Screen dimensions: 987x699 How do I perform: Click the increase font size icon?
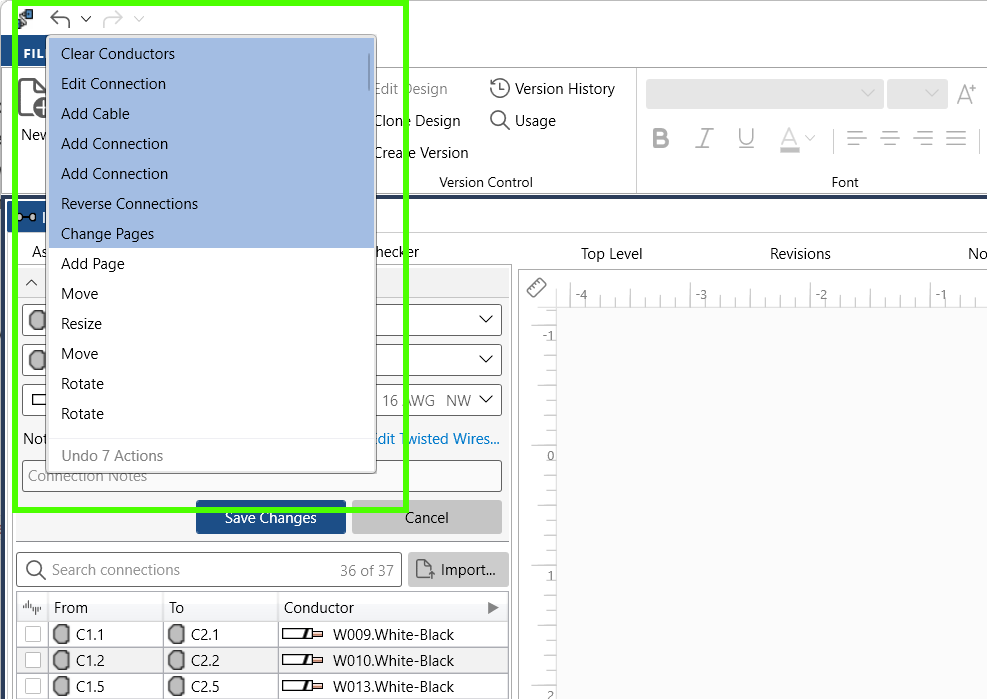pyautogui.click(x=966, y=94)
